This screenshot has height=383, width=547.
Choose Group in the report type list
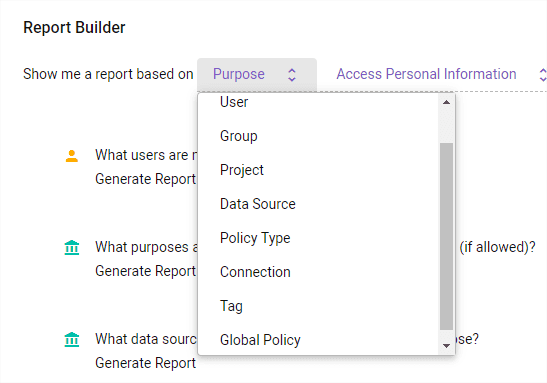coord(317,136)
